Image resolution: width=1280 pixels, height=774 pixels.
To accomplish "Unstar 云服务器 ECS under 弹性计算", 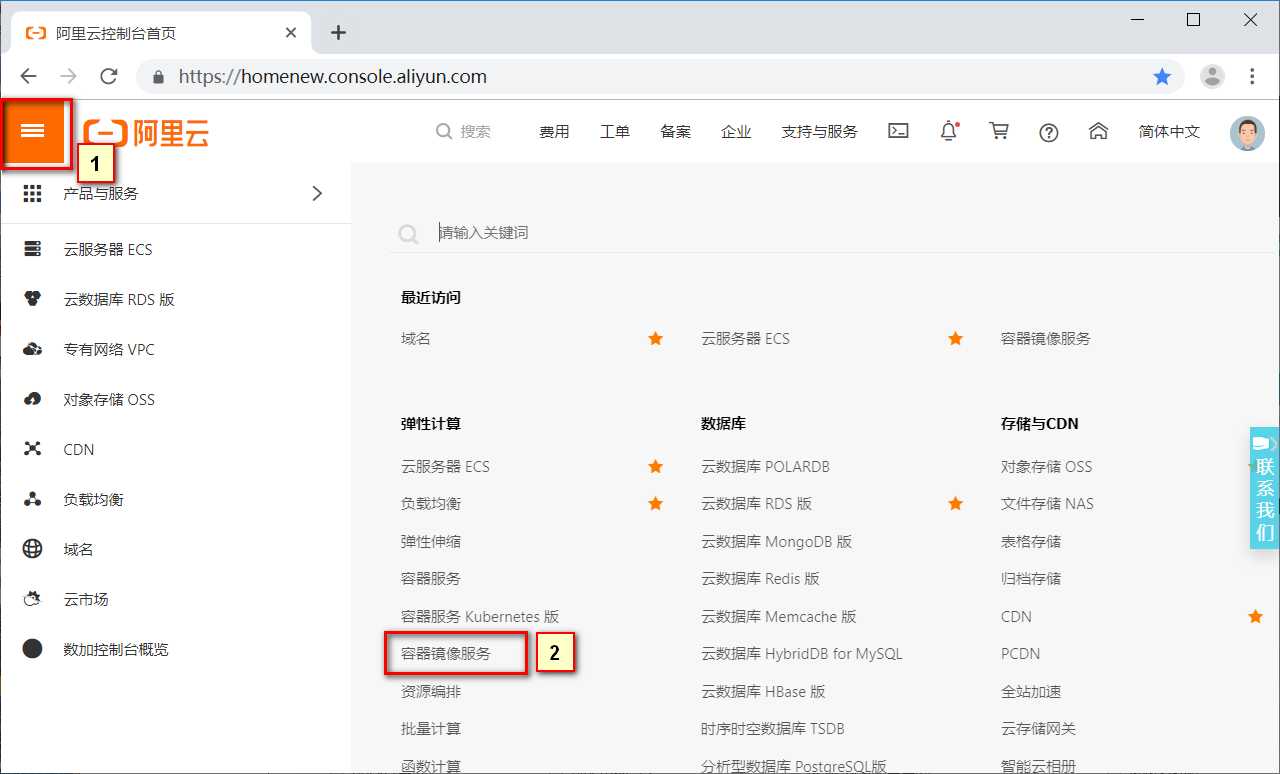I will click(x=655, y=466).
